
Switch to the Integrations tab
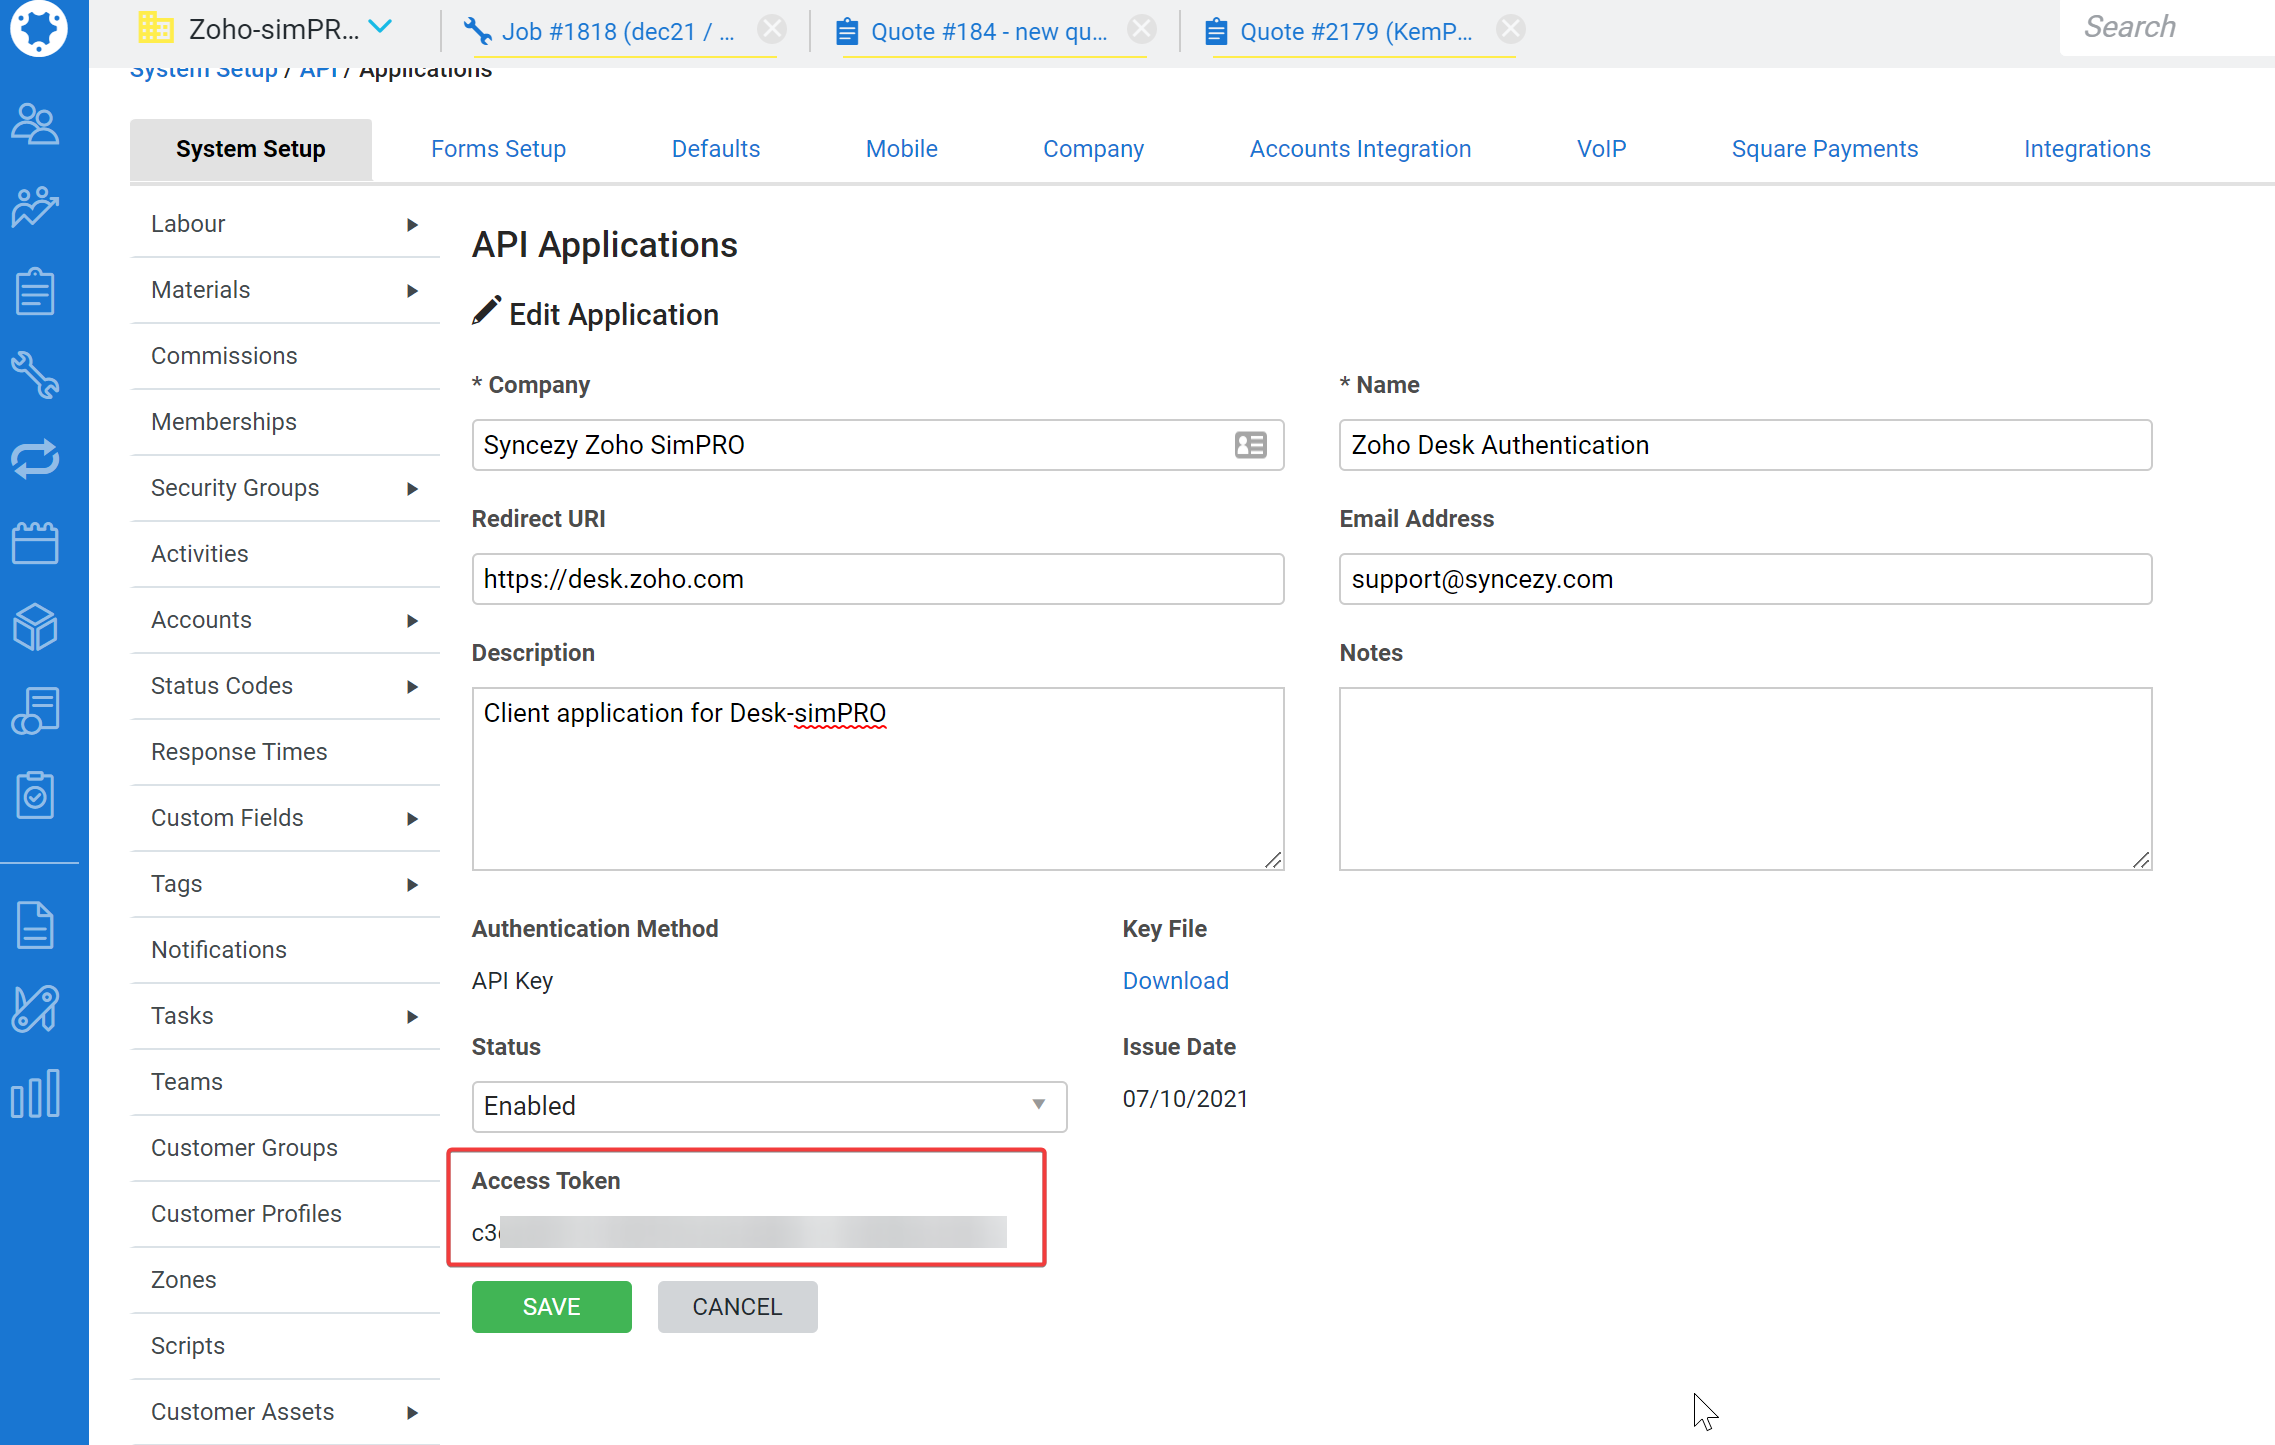(2087, 149)
